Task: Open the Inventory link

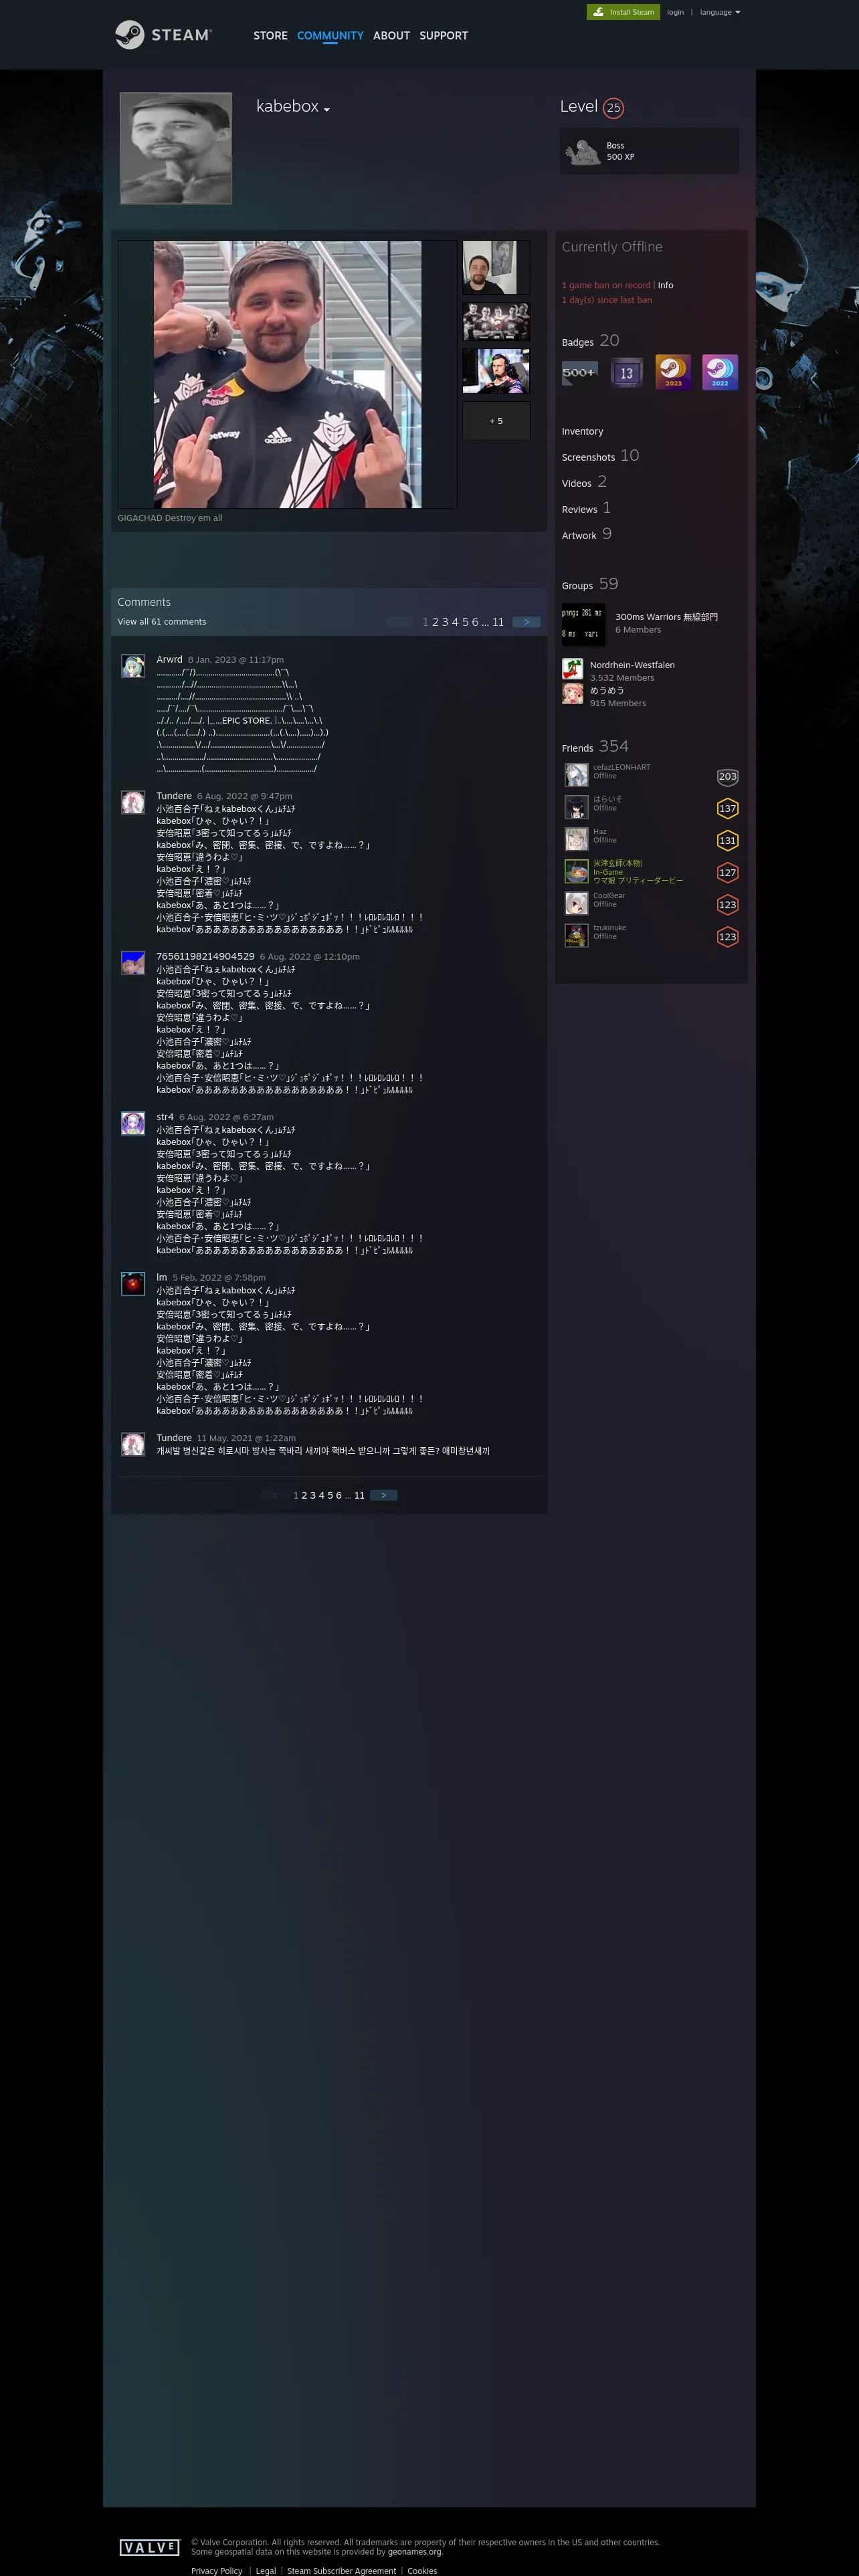Action: coord(582,432)
